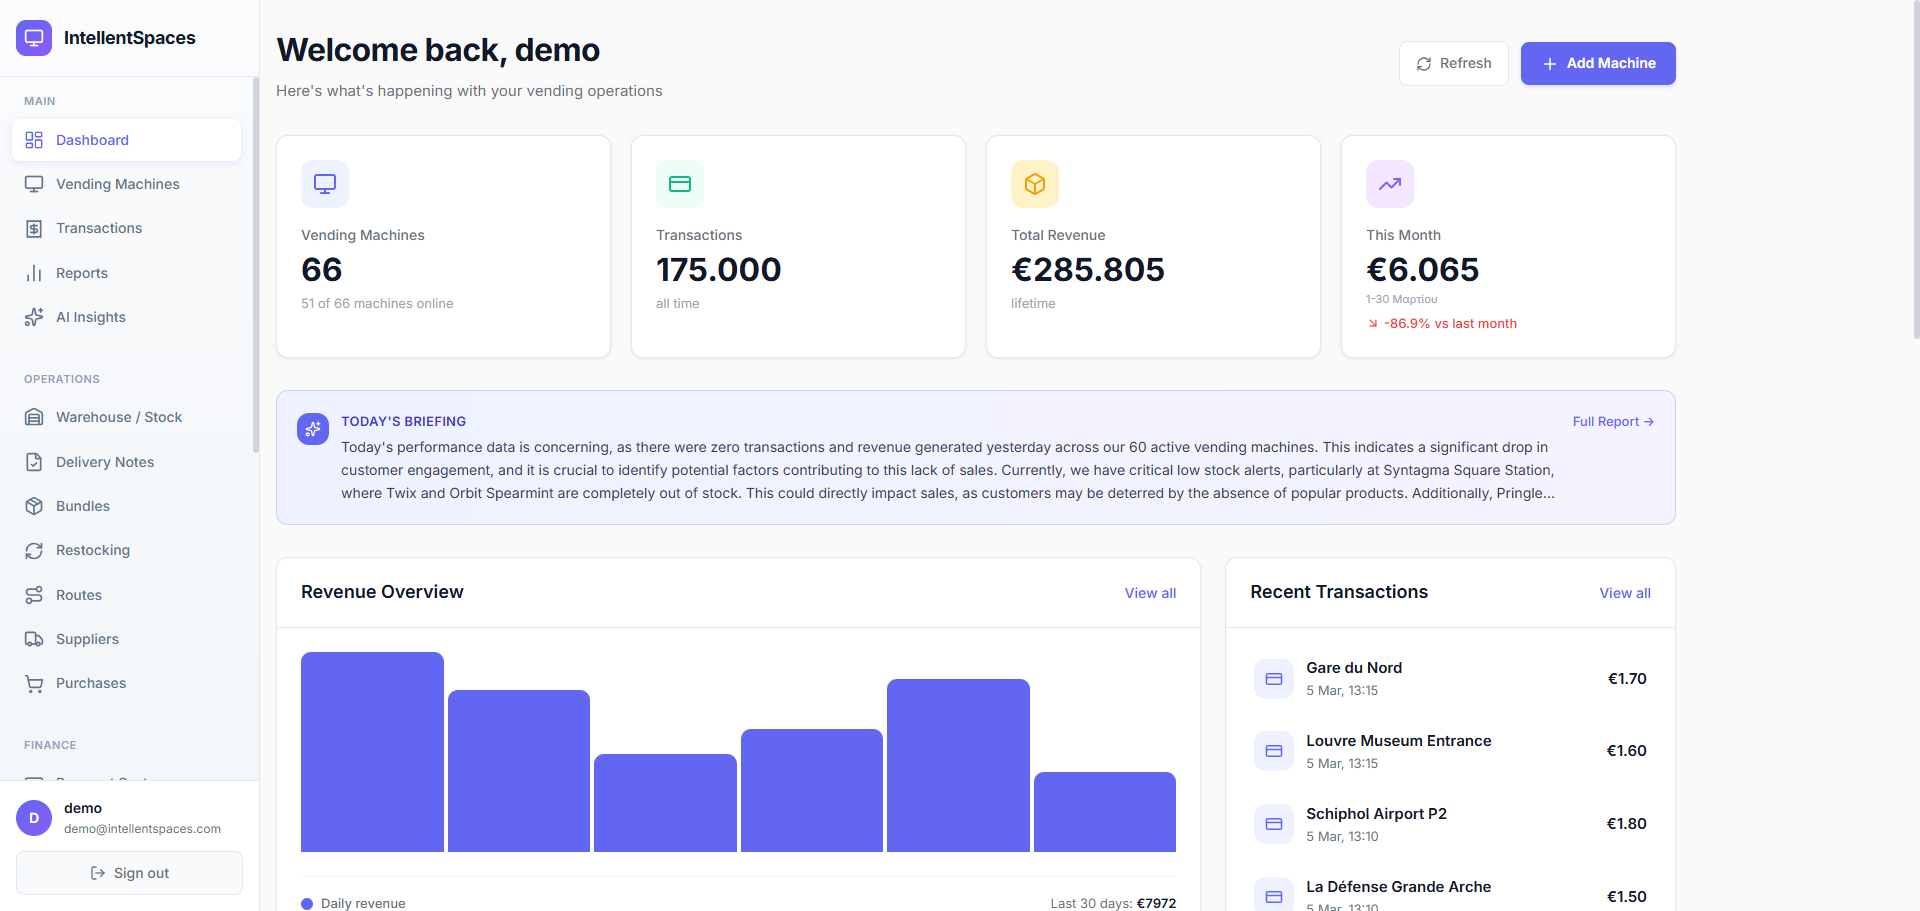Click the tallest first bar in revenue chart
1920x911 pixels.
(x=372, y=752)
